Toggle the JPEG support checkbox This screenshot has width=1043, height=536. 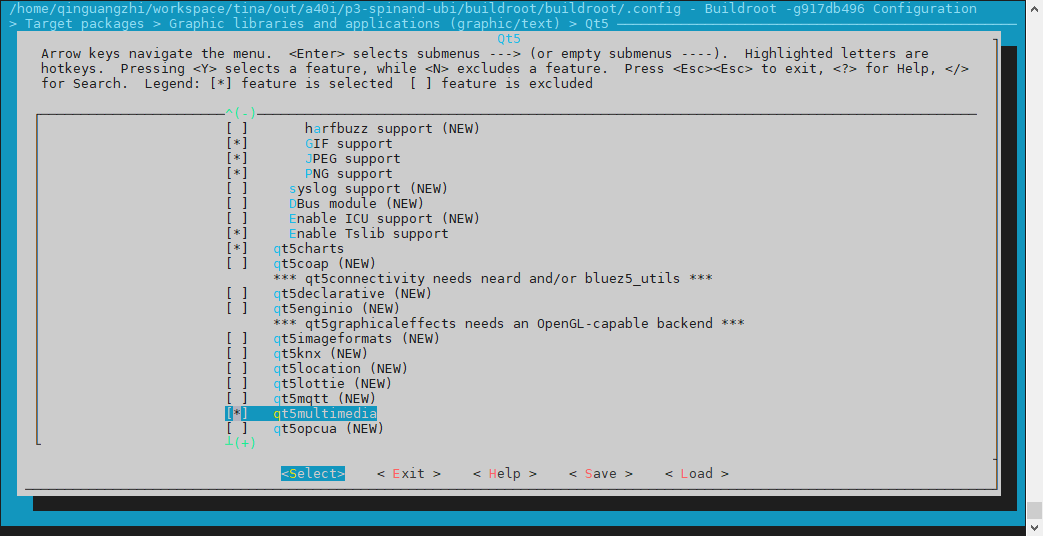coord(237,158)
